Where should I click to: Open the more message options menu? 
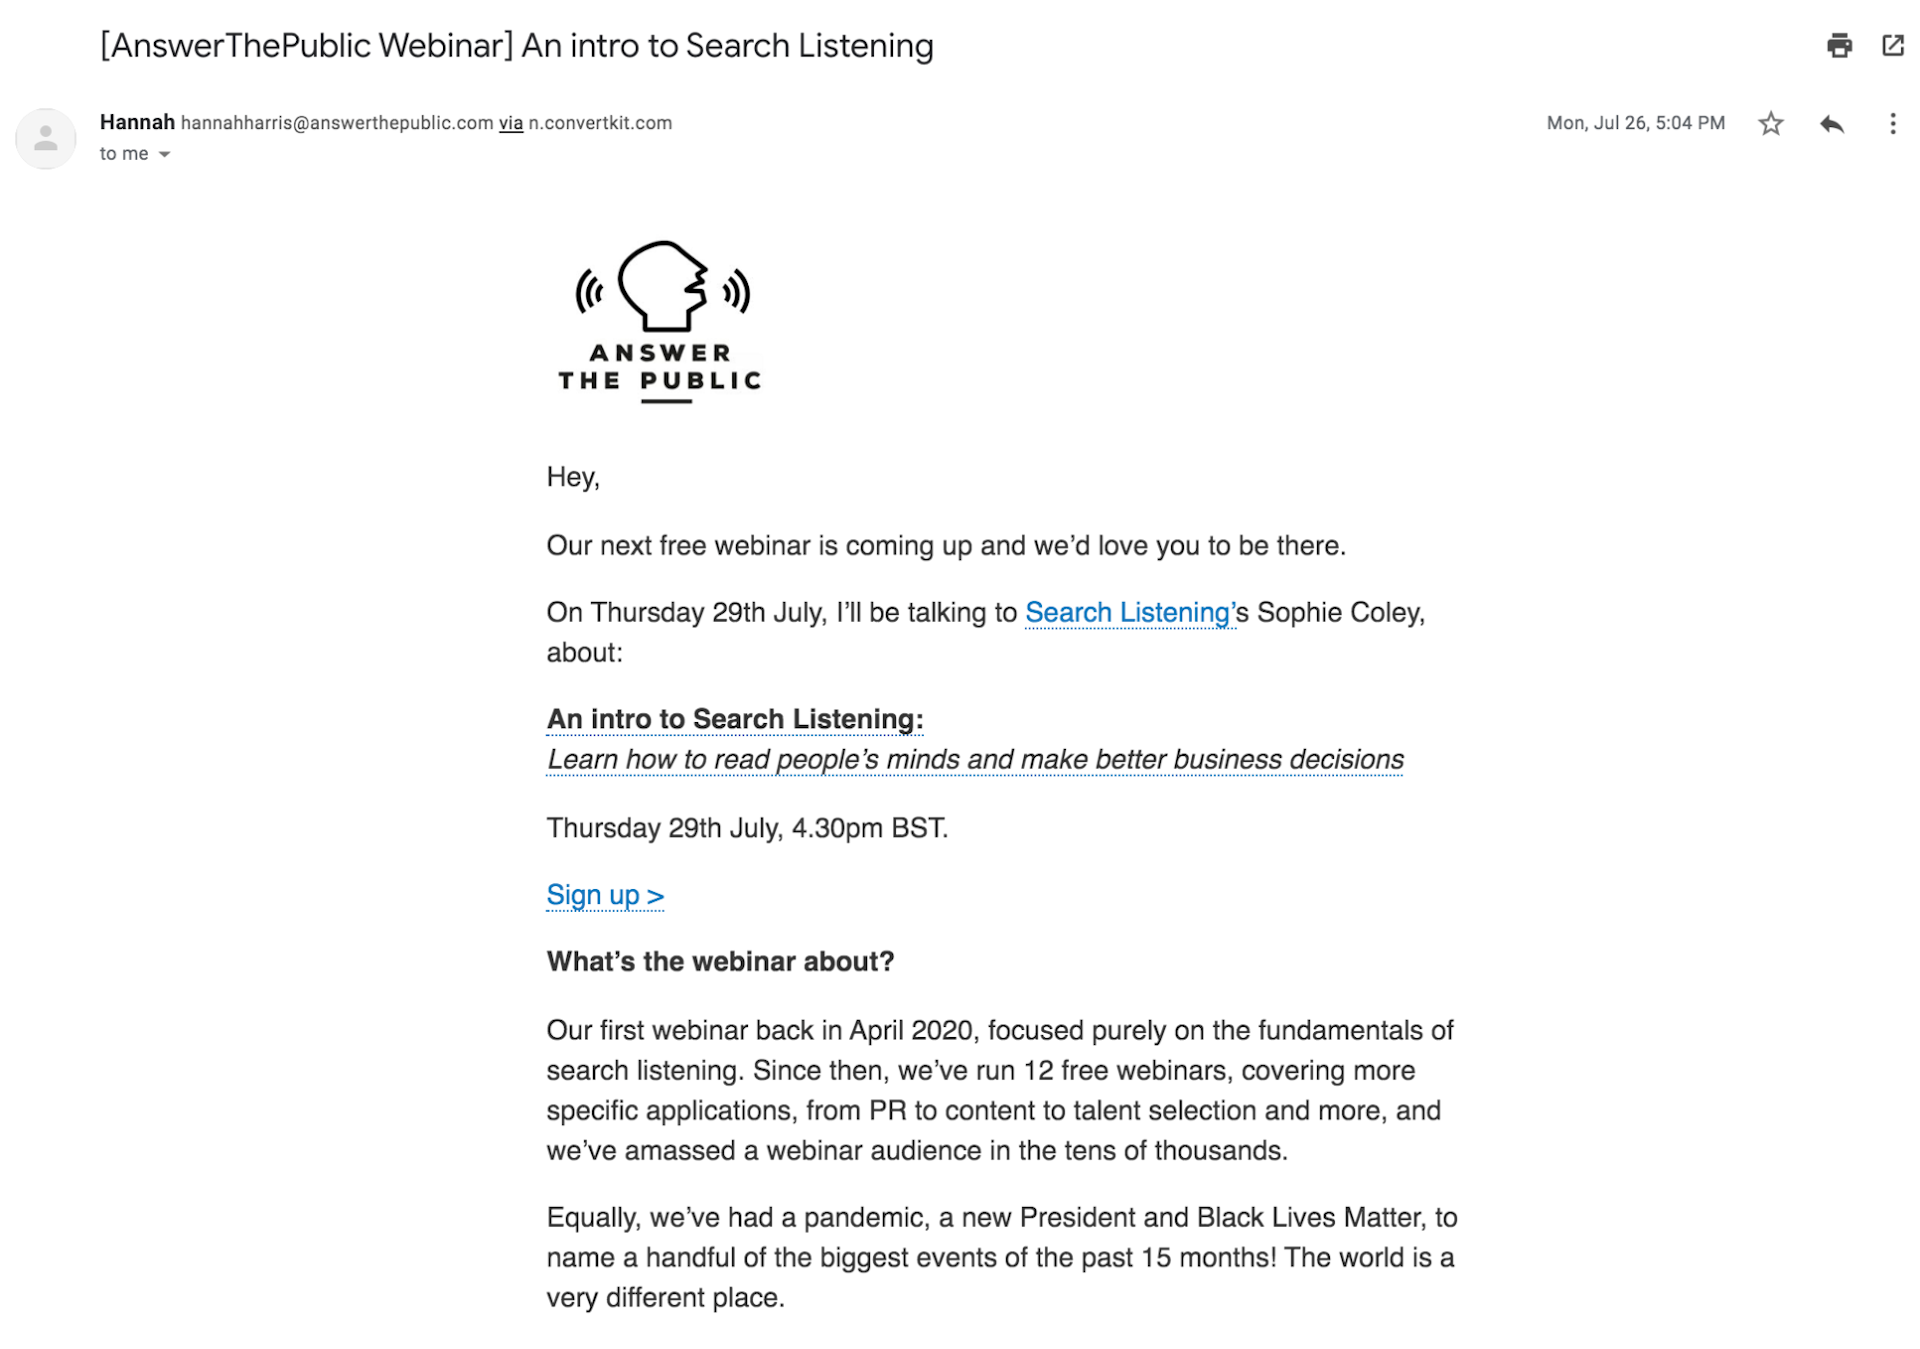coord(1892,123)
